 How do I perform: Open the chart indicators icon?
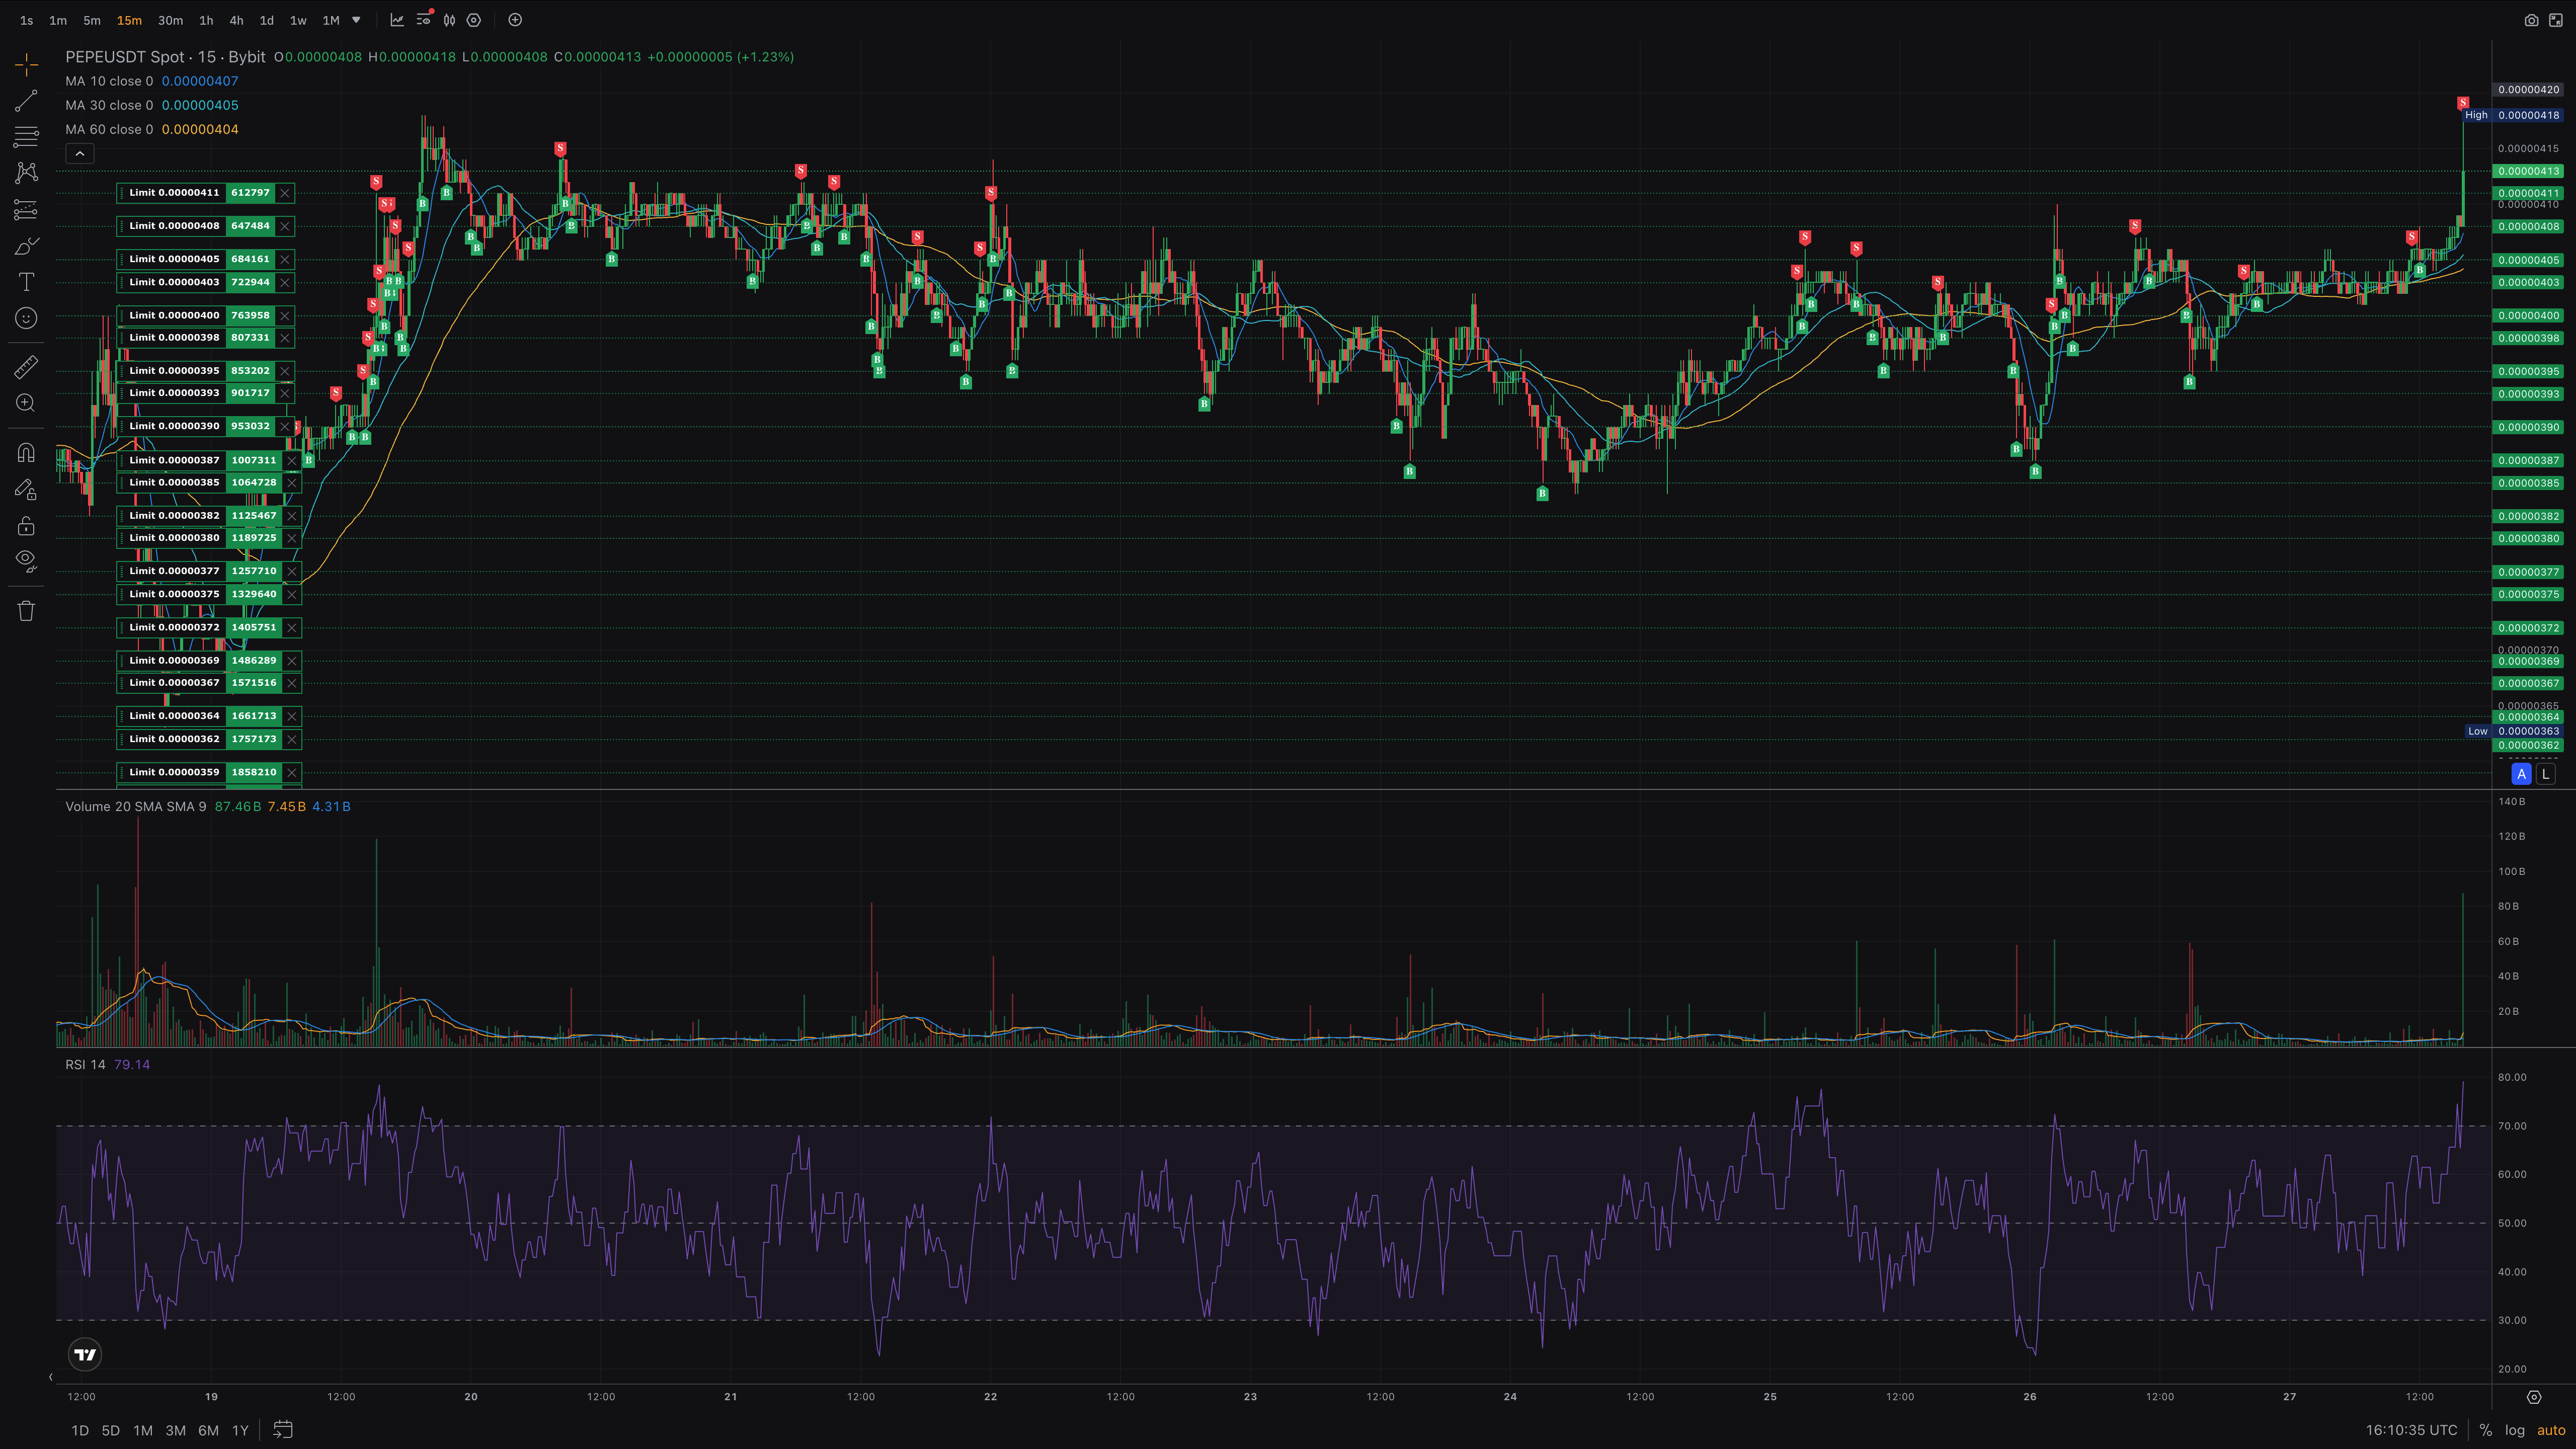pos(397,20)
